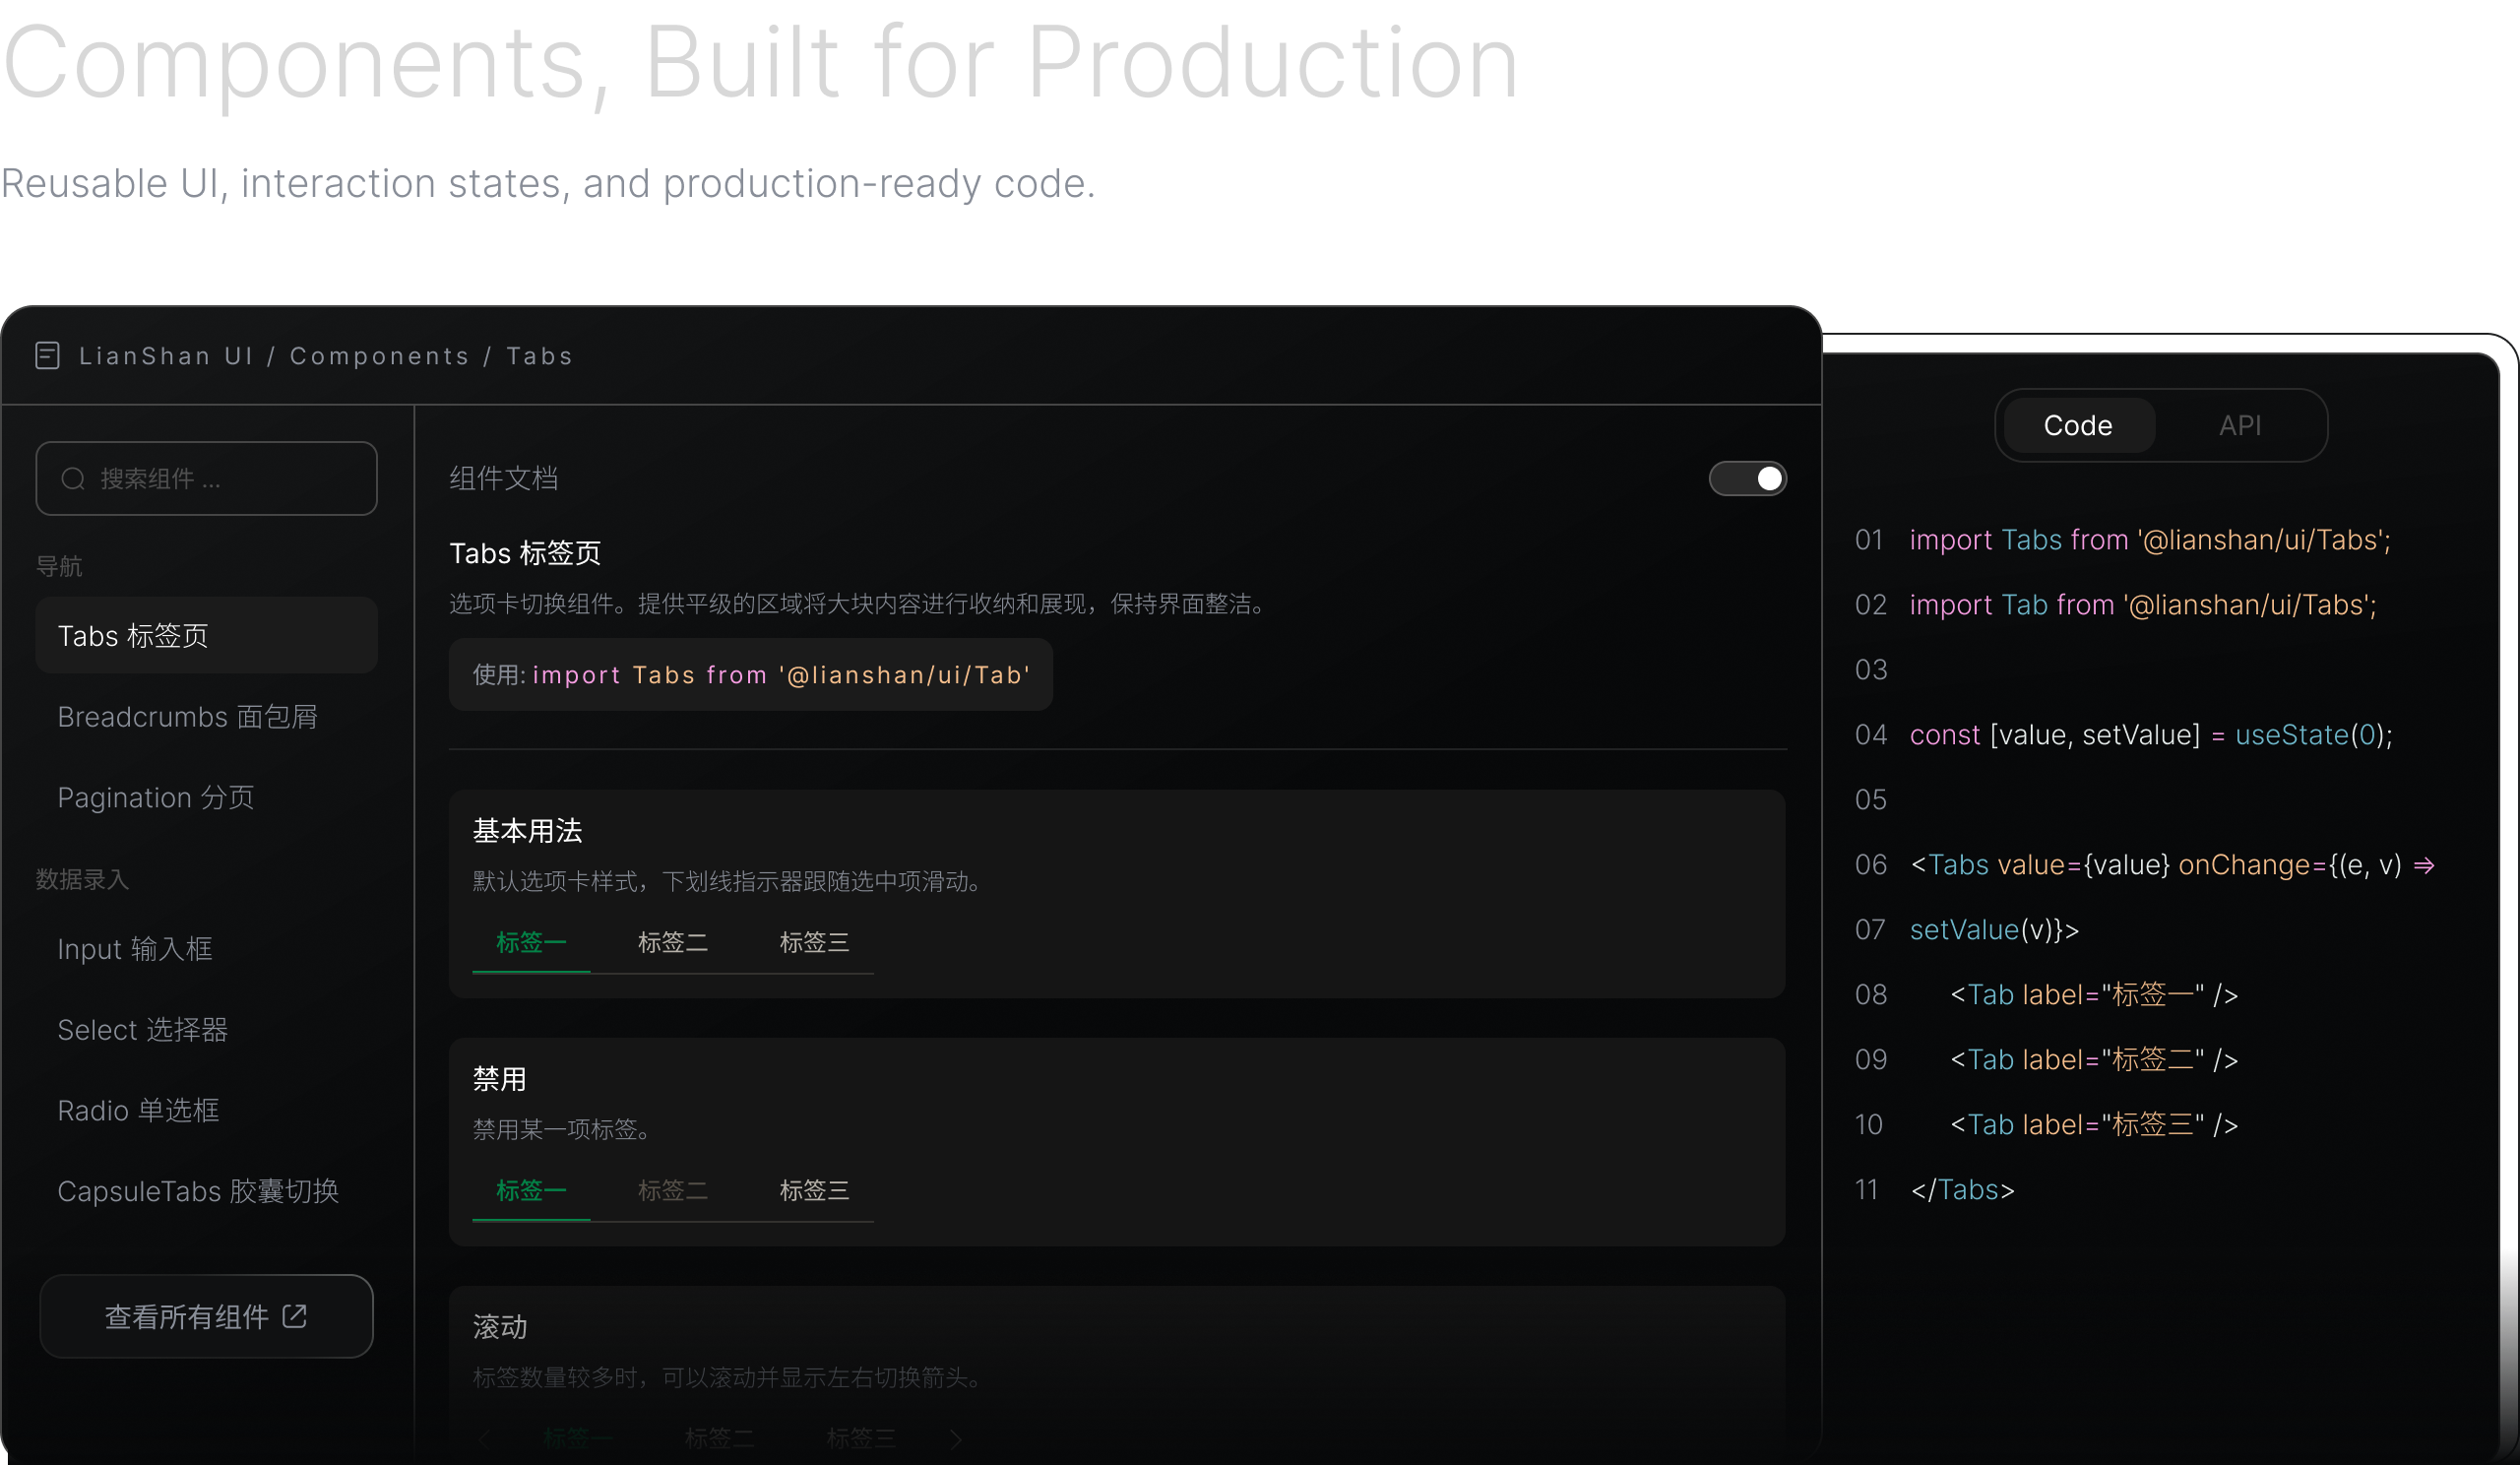
Task: Focus the 搜索组件 search field
Action: 206,478
